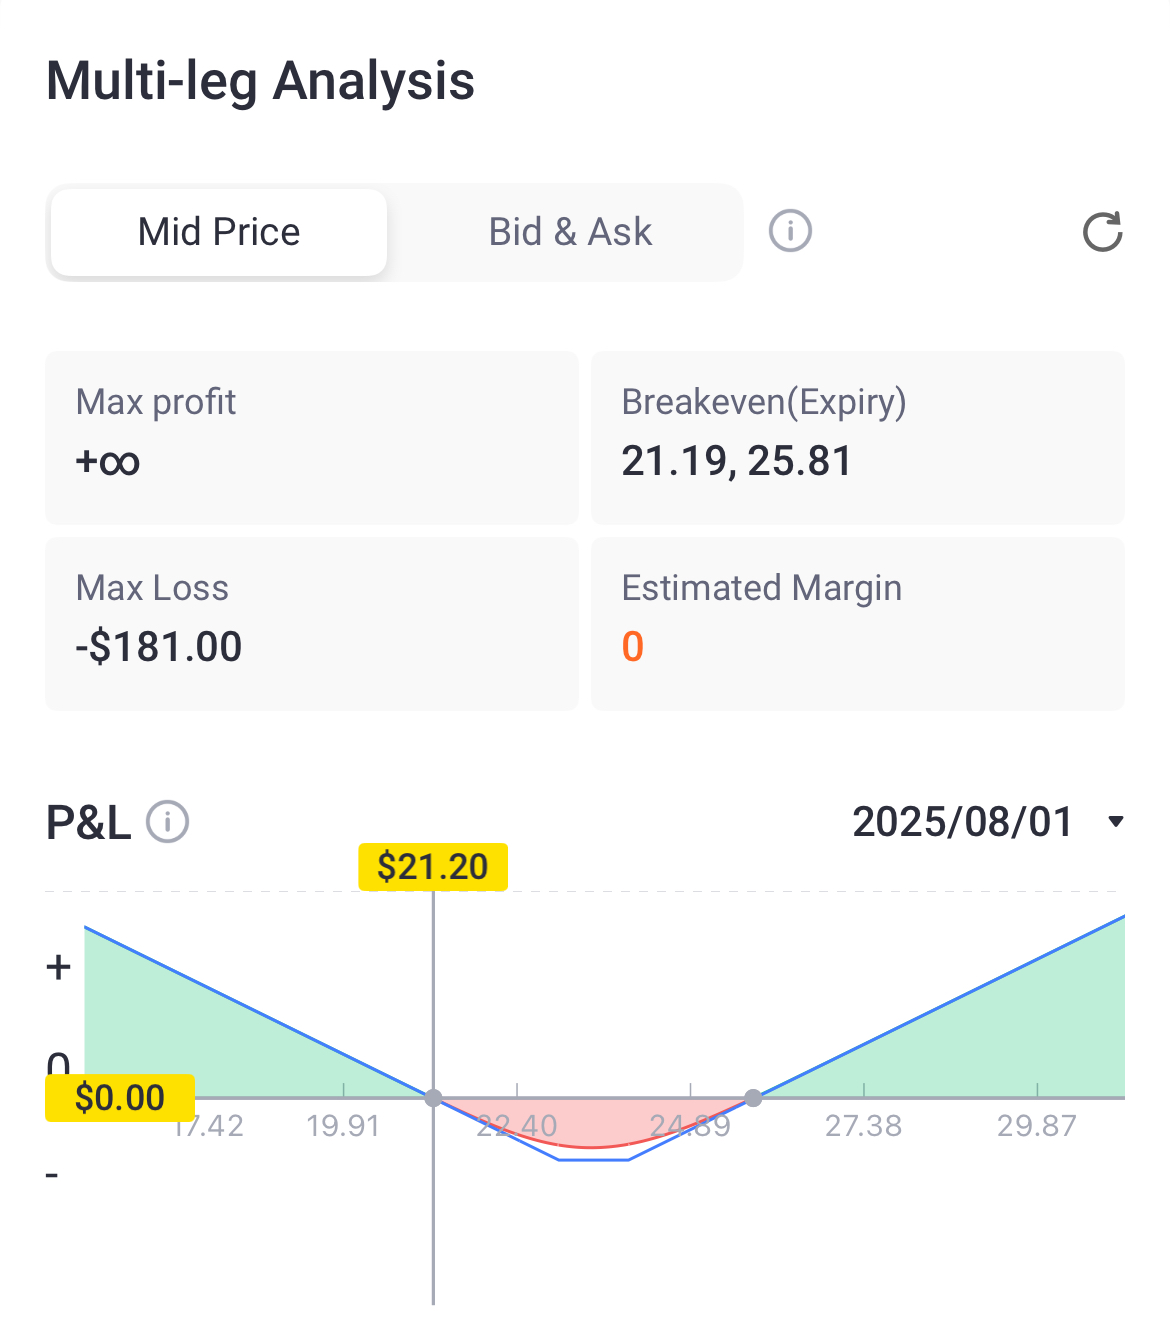
Task: Click the yellow $0.00 P&L label
Action: (x=120, y=1098)
